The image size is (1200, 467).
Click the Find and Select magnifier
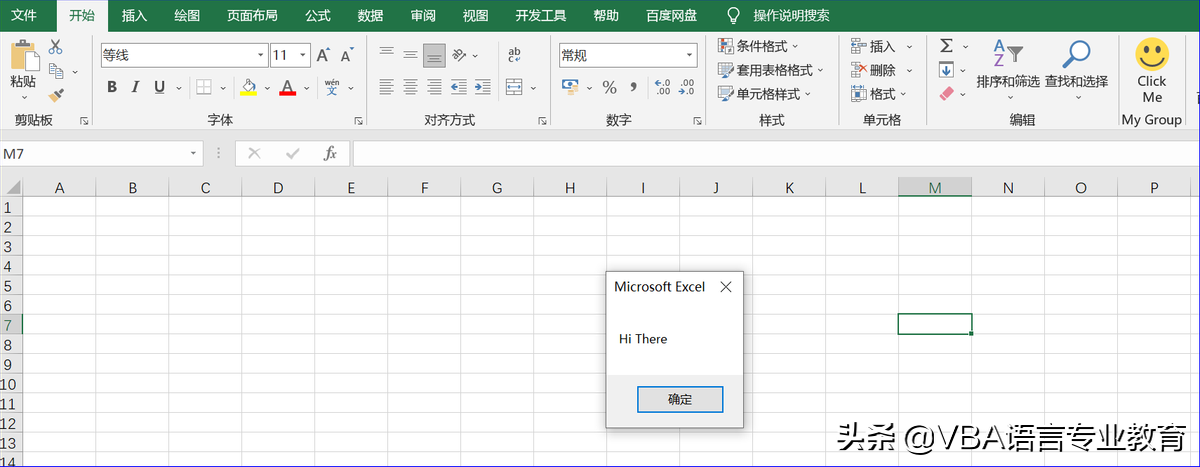(1076, 53)
